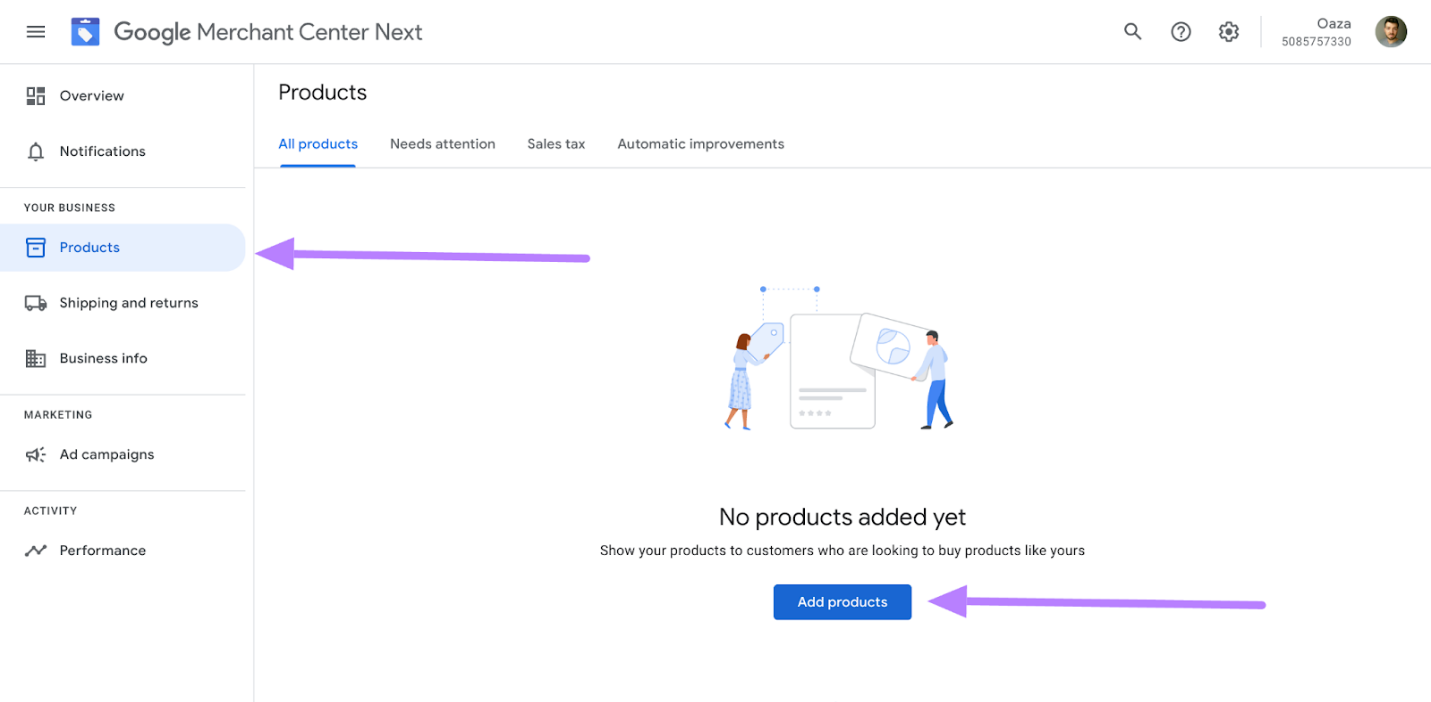Screen dimensions: 1431x702
Task: Open Ad campaigns via the megaphone icon
Action: coord(36,454)
